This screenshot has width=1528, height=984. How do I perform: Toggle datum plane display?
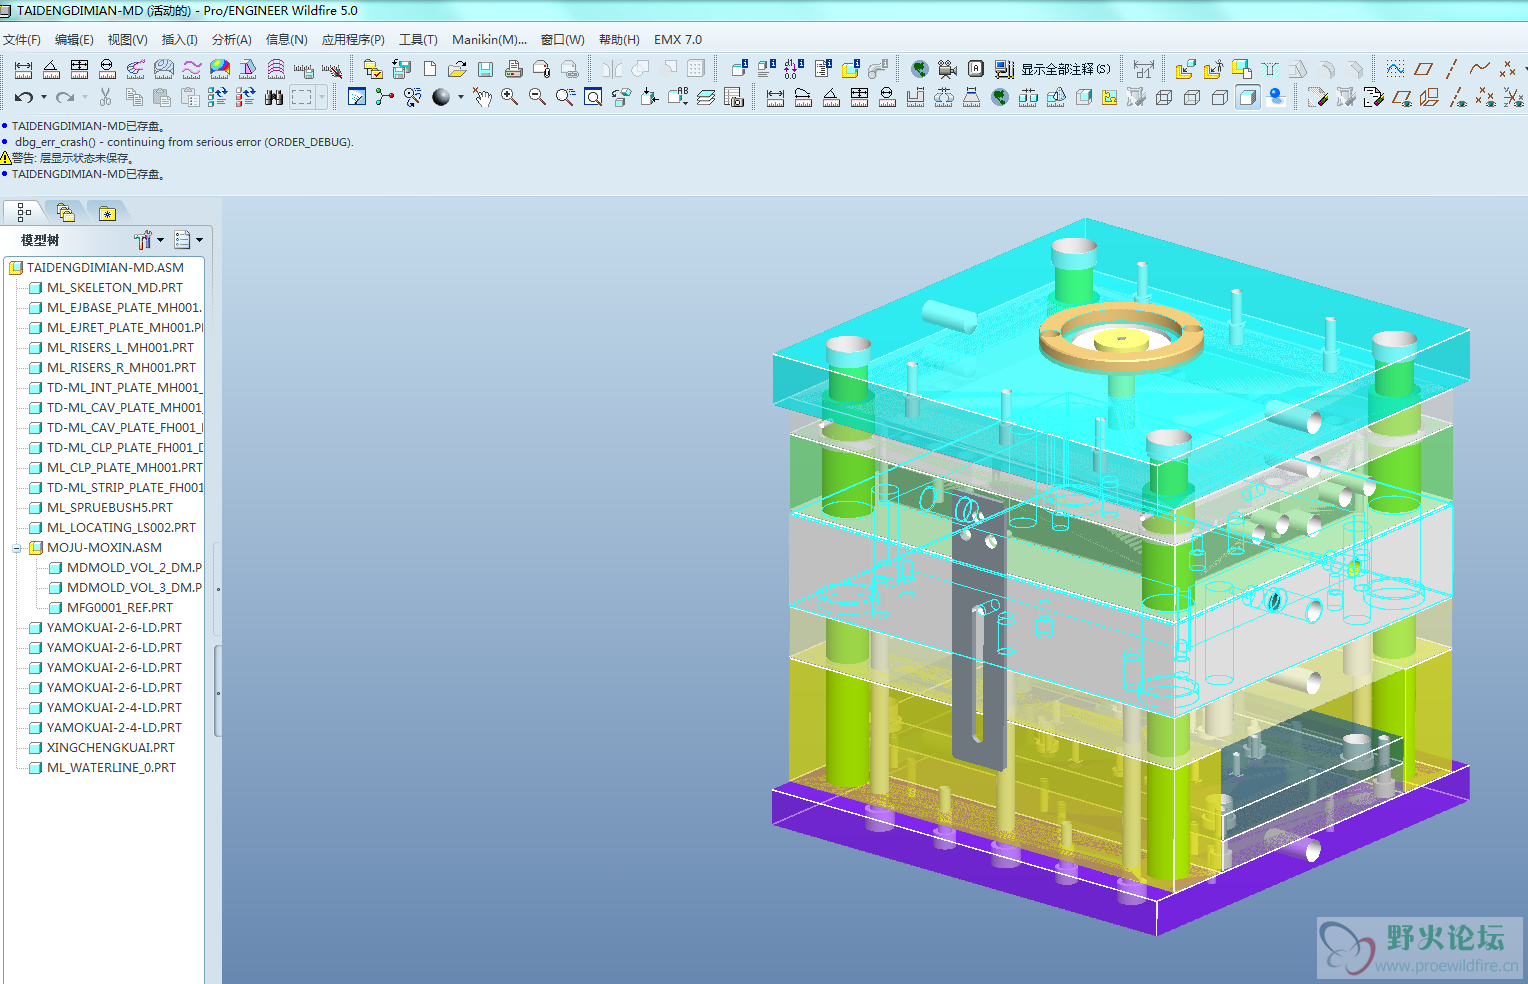click(x=1401, y=97)
